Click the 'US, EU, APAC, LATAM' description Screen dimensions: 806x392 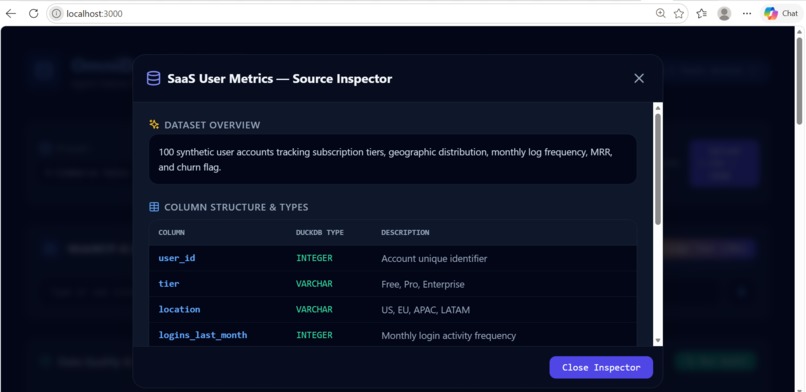pyautogui.click(x=426, y=310)
